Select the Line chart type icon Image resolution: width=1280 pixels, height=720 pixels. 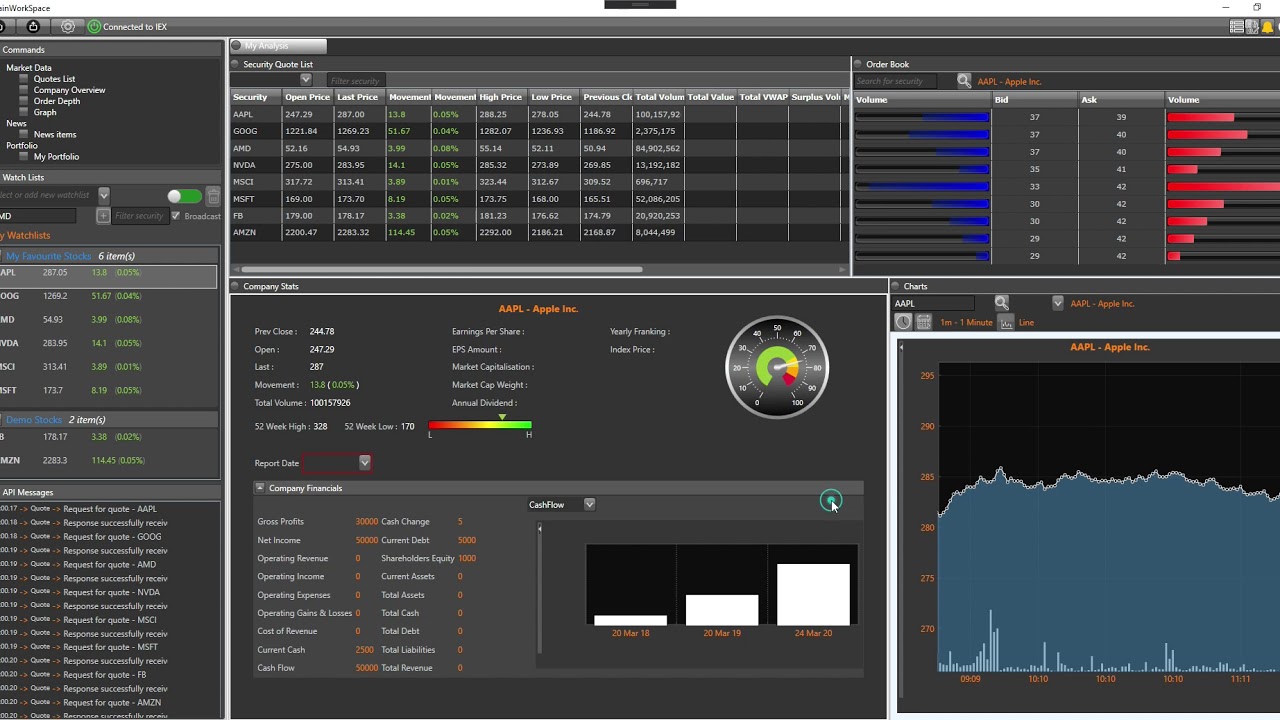click(x=1006, y=322)
